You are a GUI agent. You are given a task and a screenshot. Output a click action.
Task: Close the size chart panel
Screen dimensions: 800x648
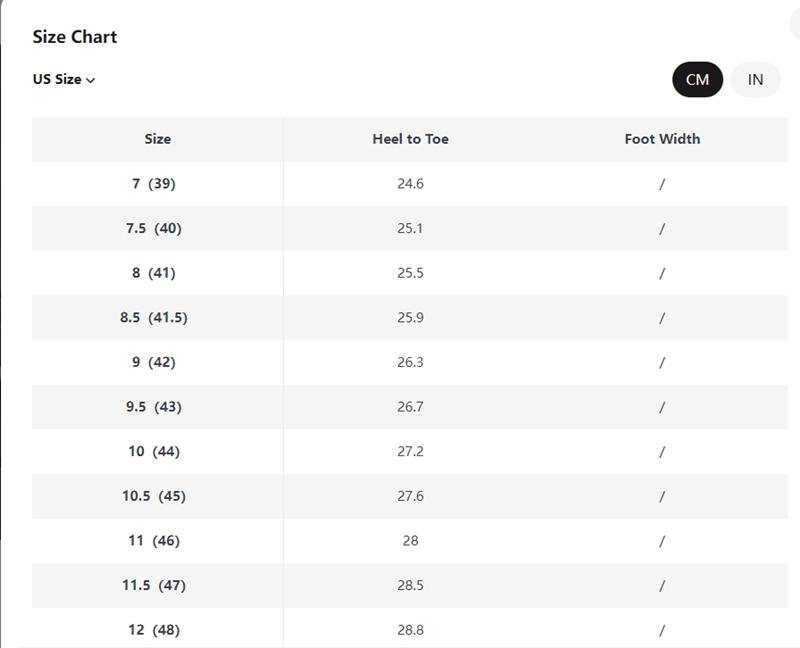pos(795,22)
